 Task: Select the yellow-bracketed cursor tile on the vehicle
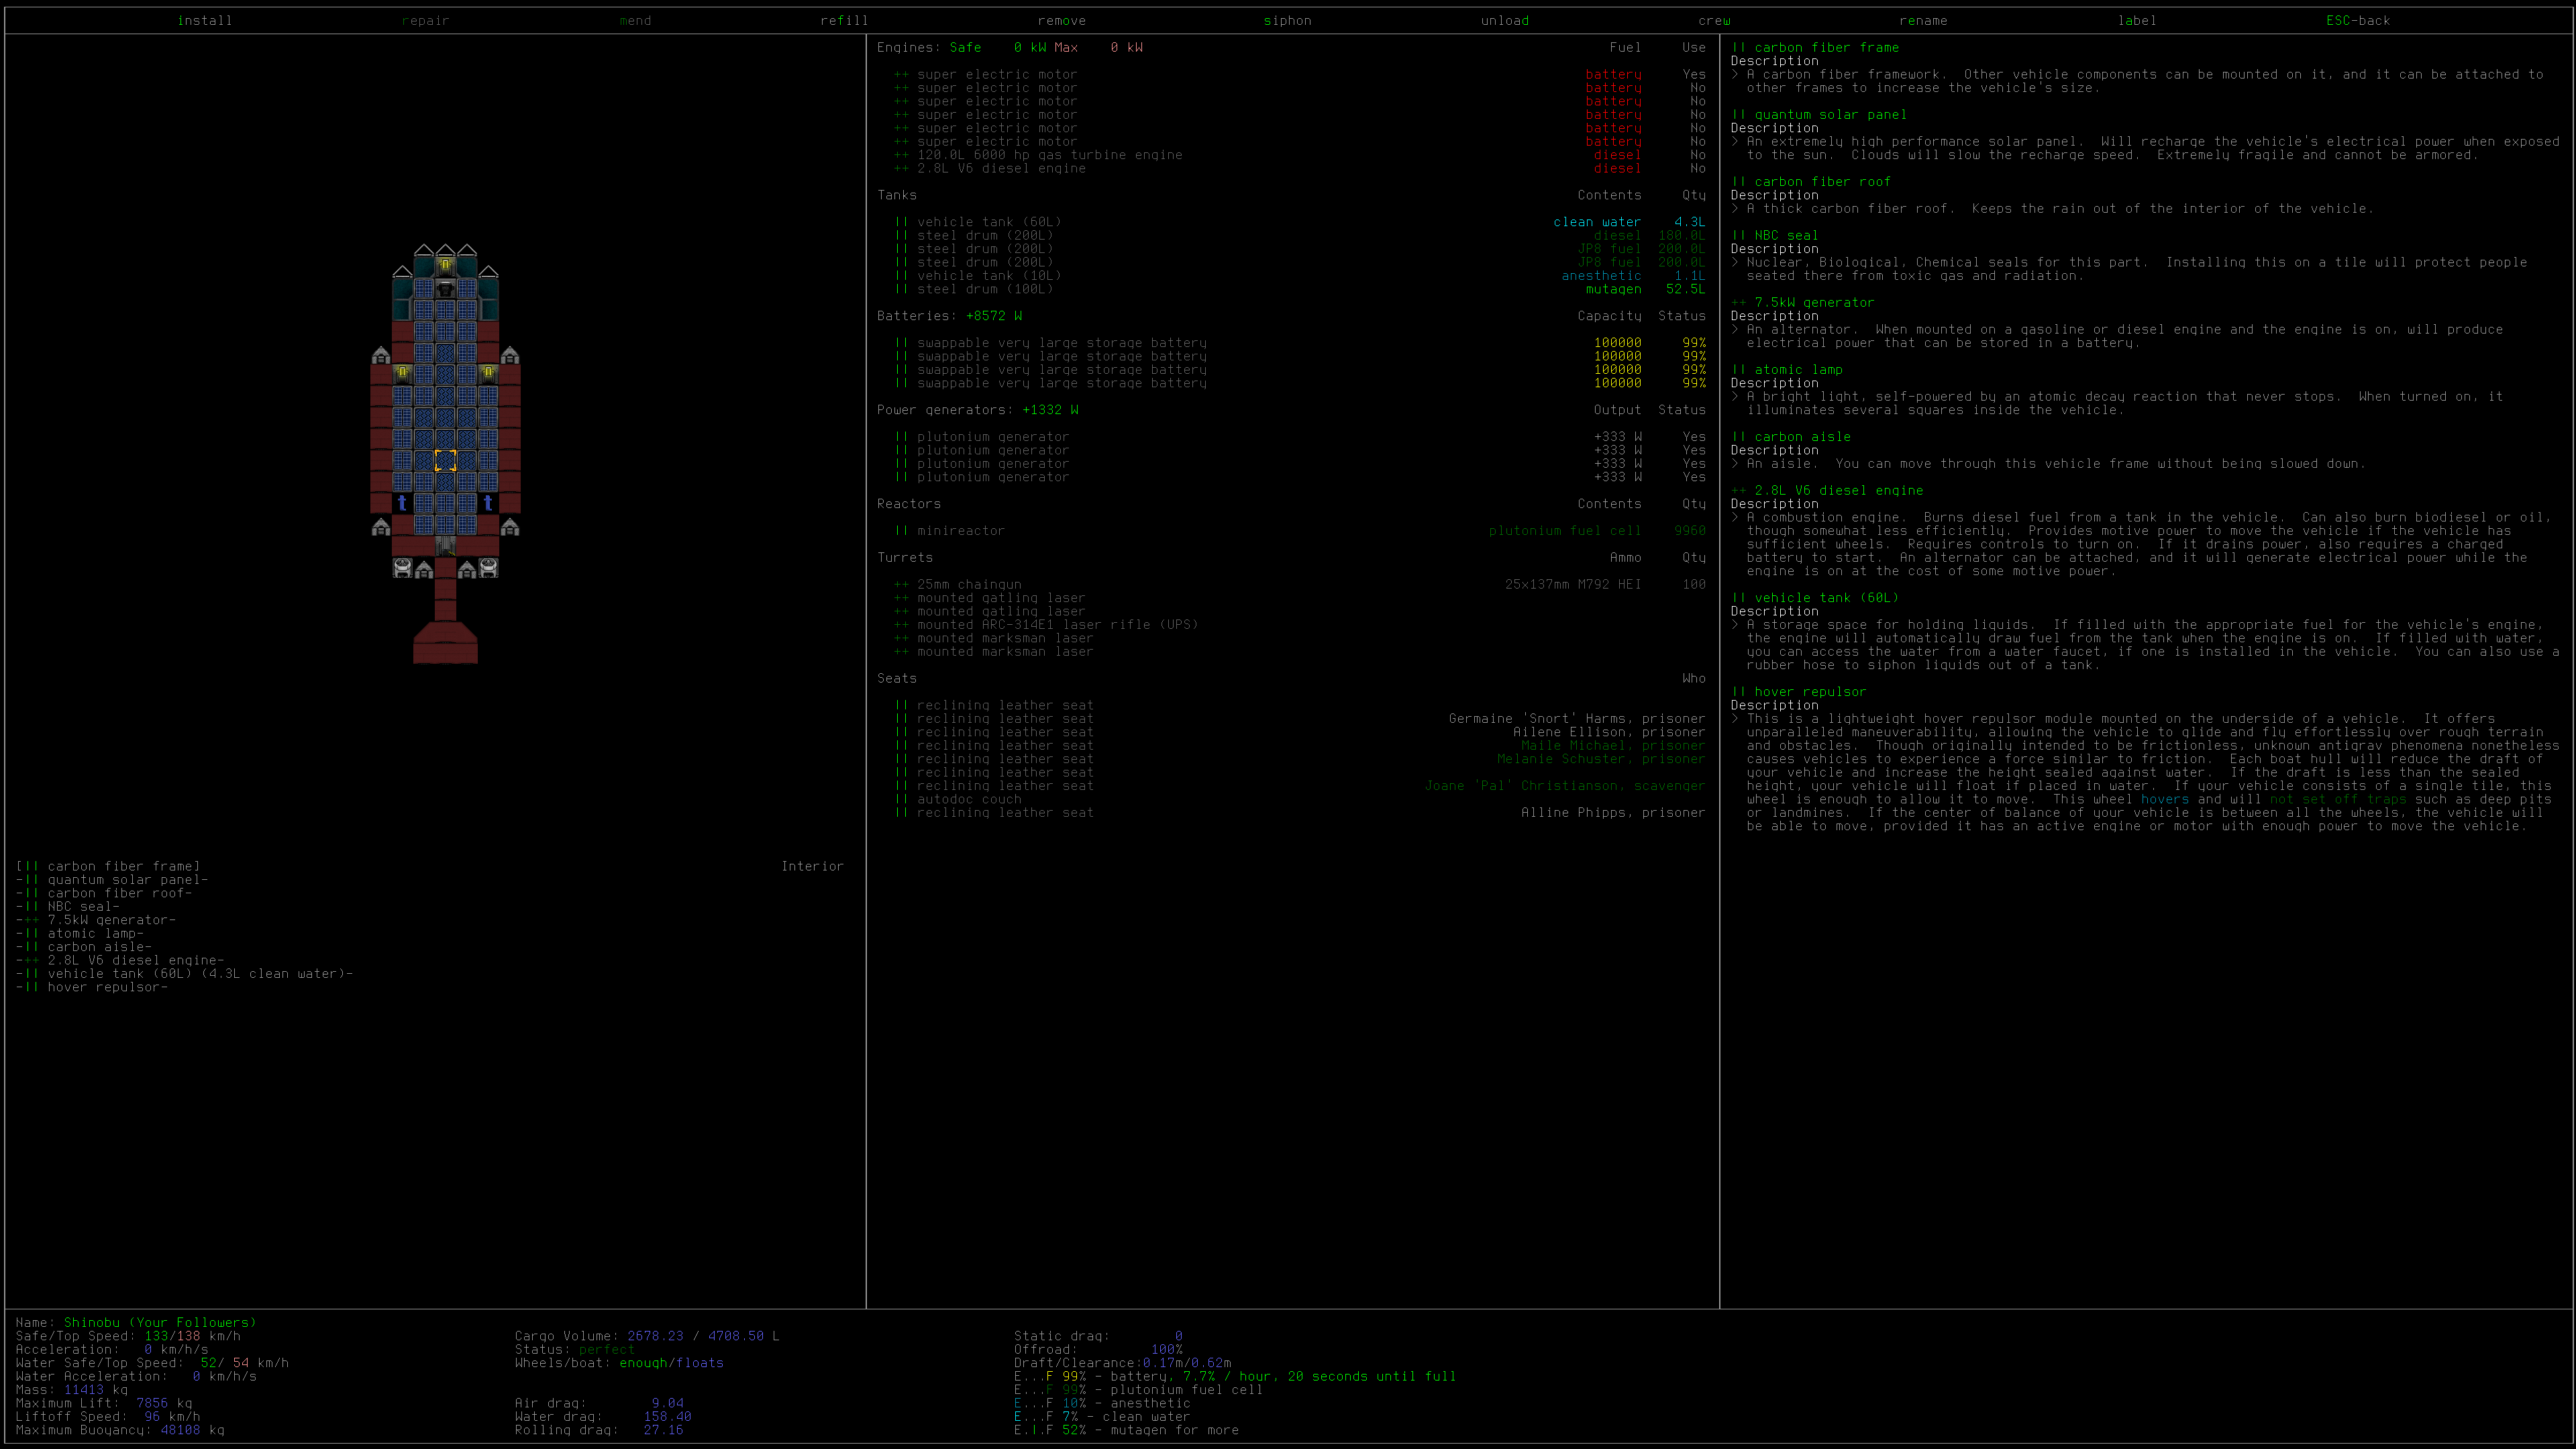click(x=445, y=460)
